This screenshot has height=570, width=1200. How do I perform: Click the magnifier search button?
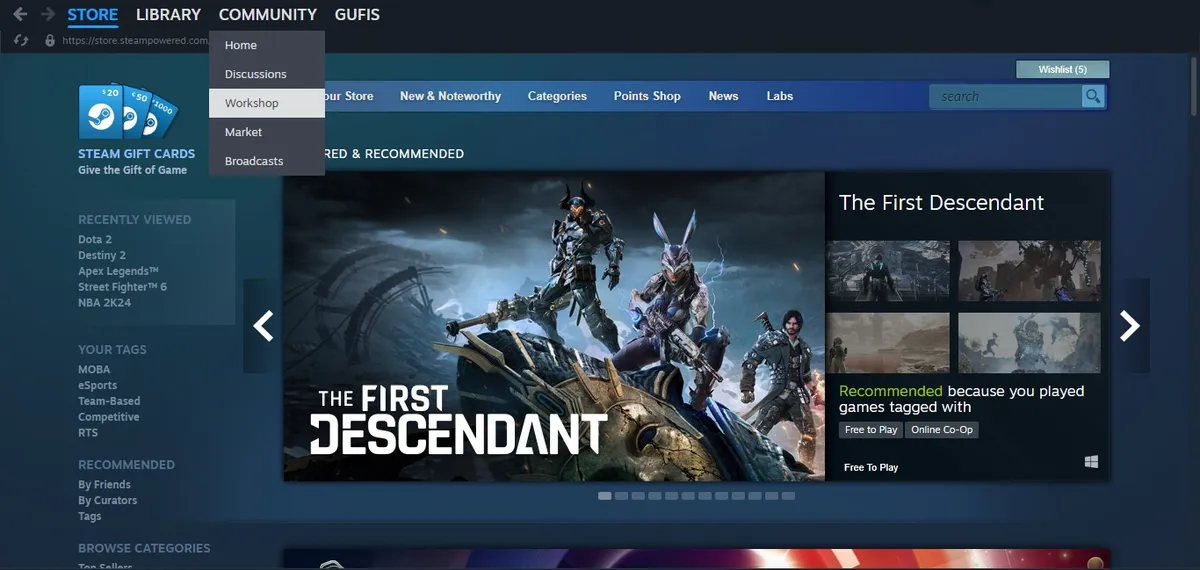tap(1093, 96)
